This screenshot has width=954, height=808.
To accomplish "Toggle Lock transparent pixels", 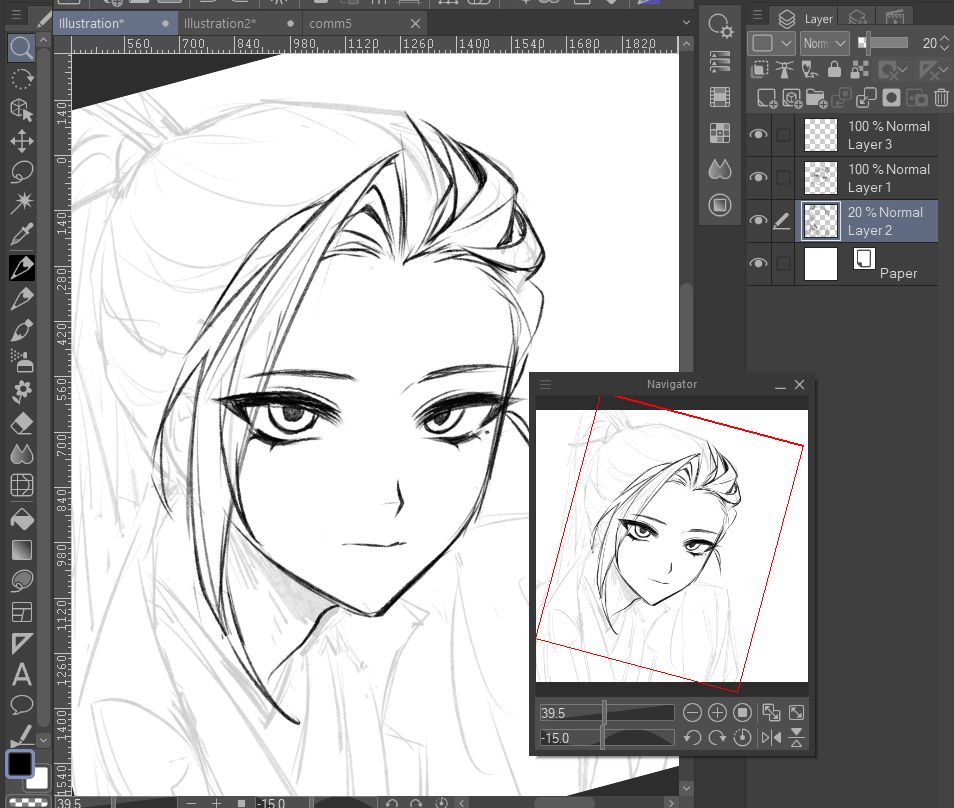I will (859, 70).
